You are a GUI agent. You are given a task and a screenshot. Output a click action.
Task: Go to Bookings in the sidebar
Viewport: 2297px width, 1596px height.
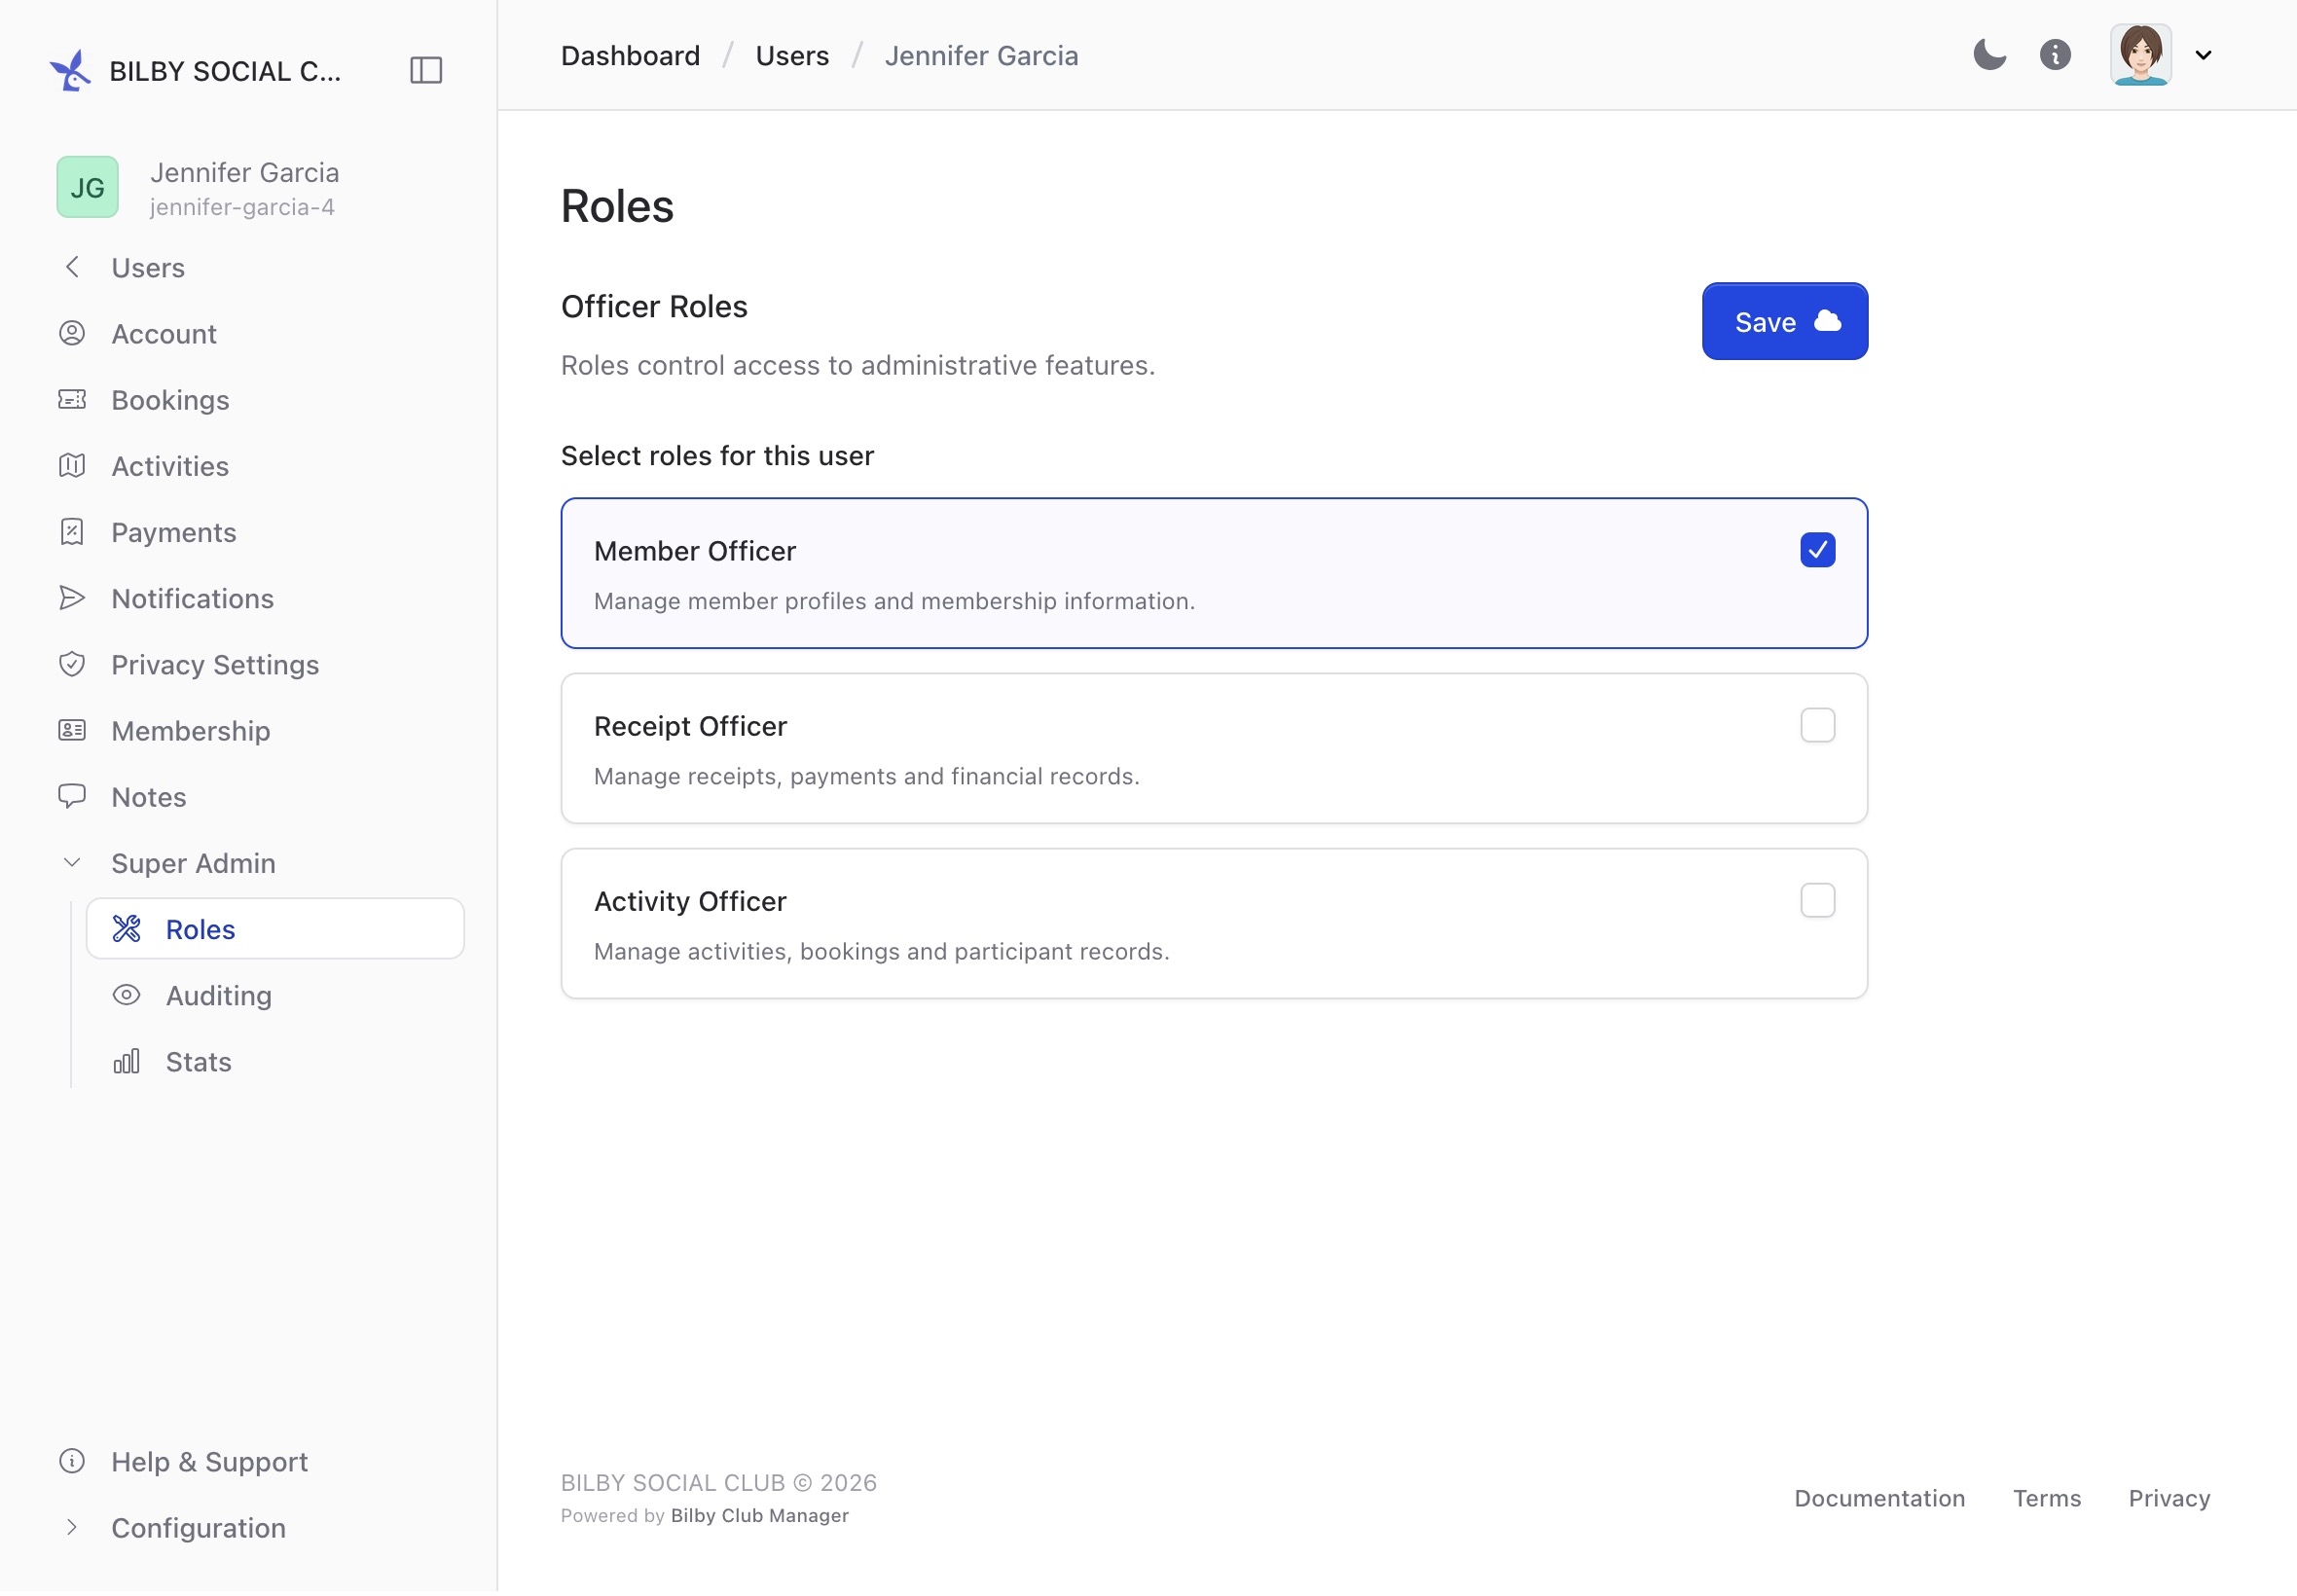(171, 400)
